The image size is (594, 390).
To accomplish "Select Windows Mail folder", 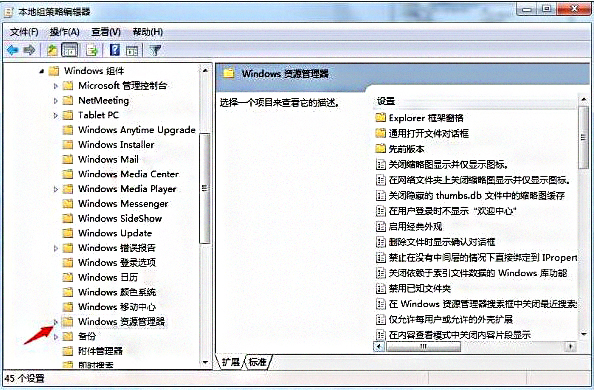I will point(108,160).
